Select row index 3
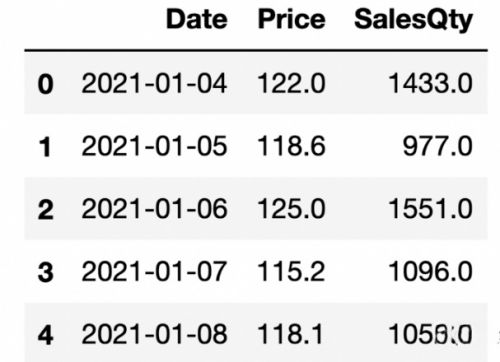 [46, 272]
